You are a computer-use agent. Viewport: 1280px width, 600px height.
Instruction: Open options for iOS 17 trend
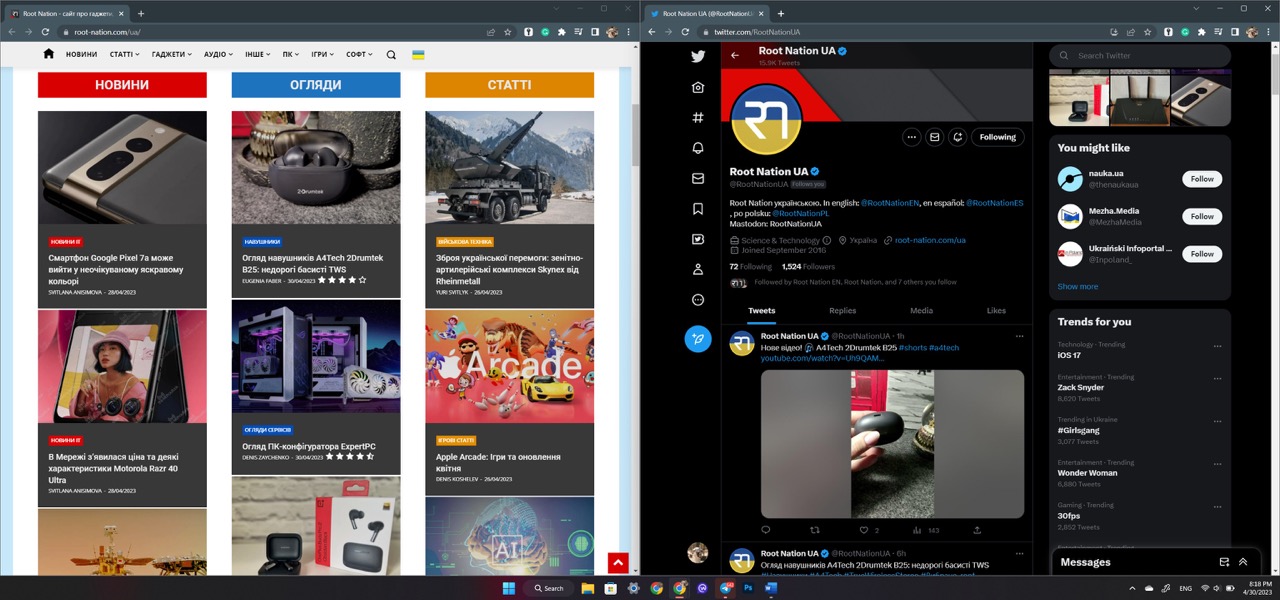(1217, 346)
